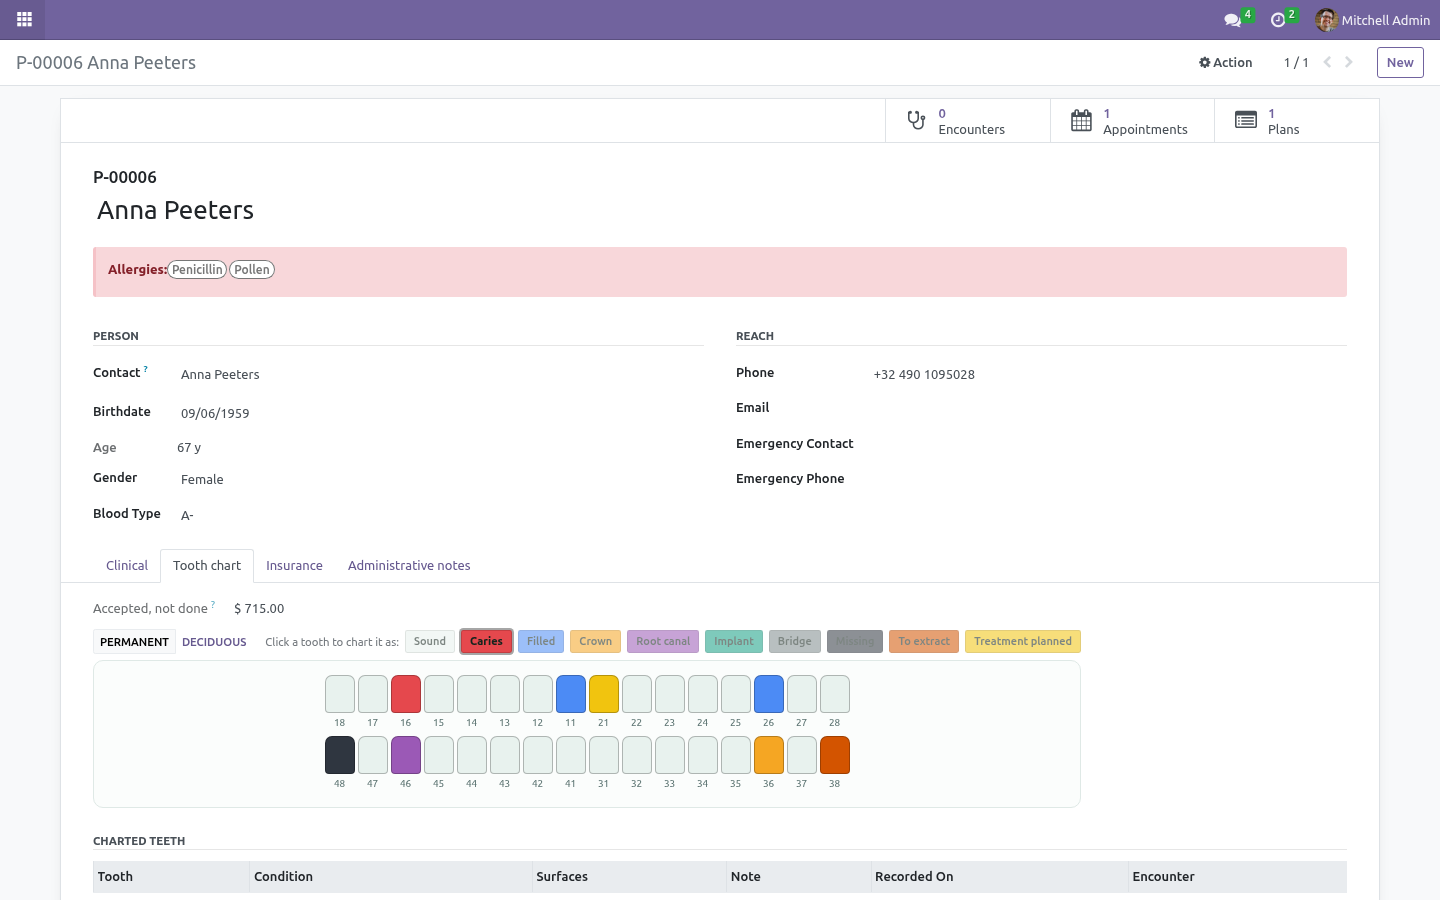Click the red tooth number 16
This screenshot has width=1440, height=900.
[x=406, y=694]
